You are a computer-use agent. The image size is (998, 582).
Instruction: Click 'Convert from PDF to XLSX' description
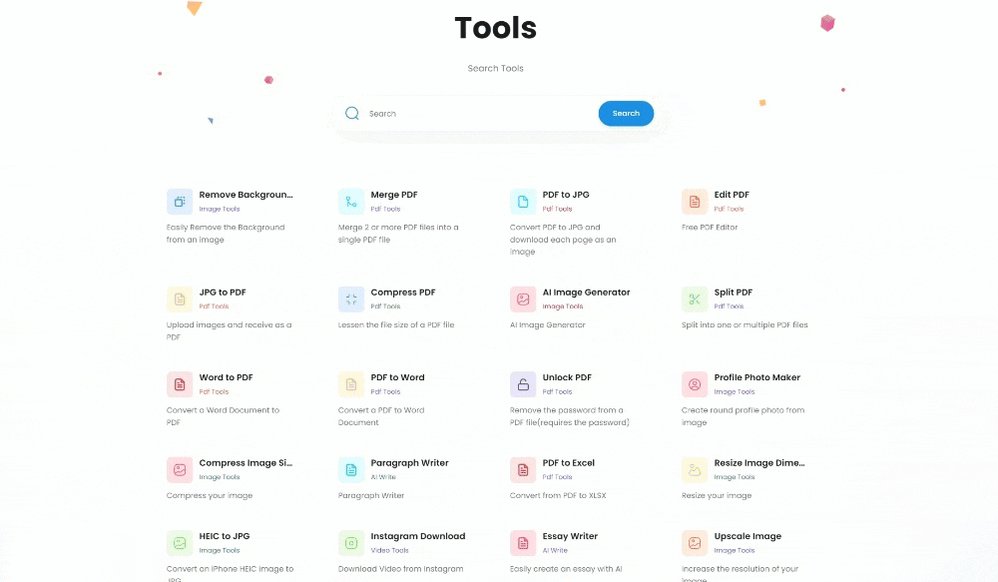[558, 495]
